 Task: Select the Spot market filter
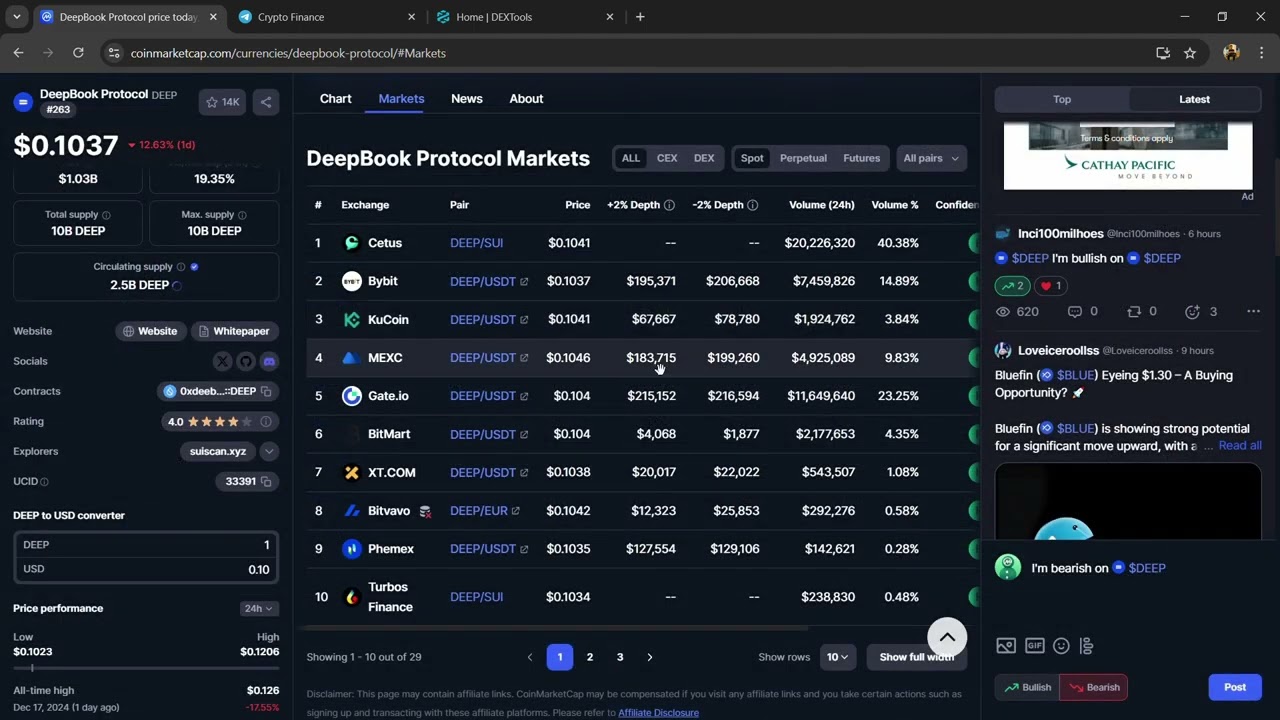tap(752, 158)
